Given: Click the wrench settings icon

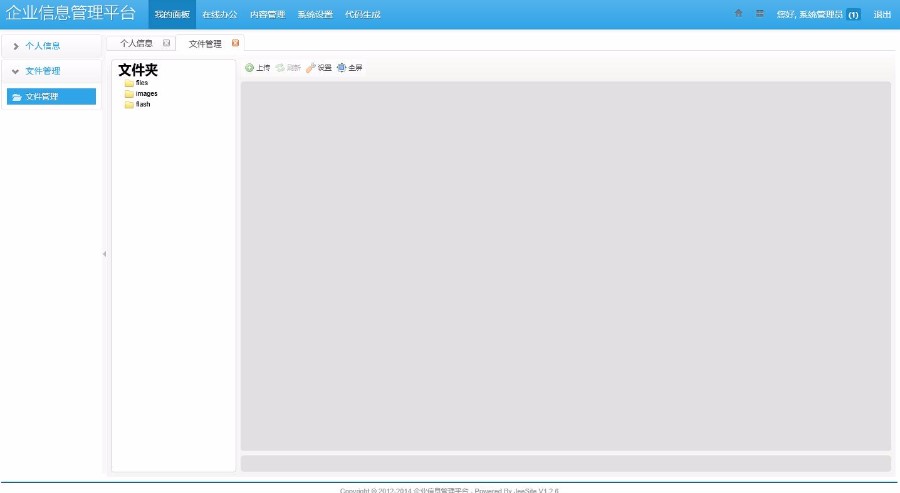Looking at the screenshot, I should tap(311, 68).
